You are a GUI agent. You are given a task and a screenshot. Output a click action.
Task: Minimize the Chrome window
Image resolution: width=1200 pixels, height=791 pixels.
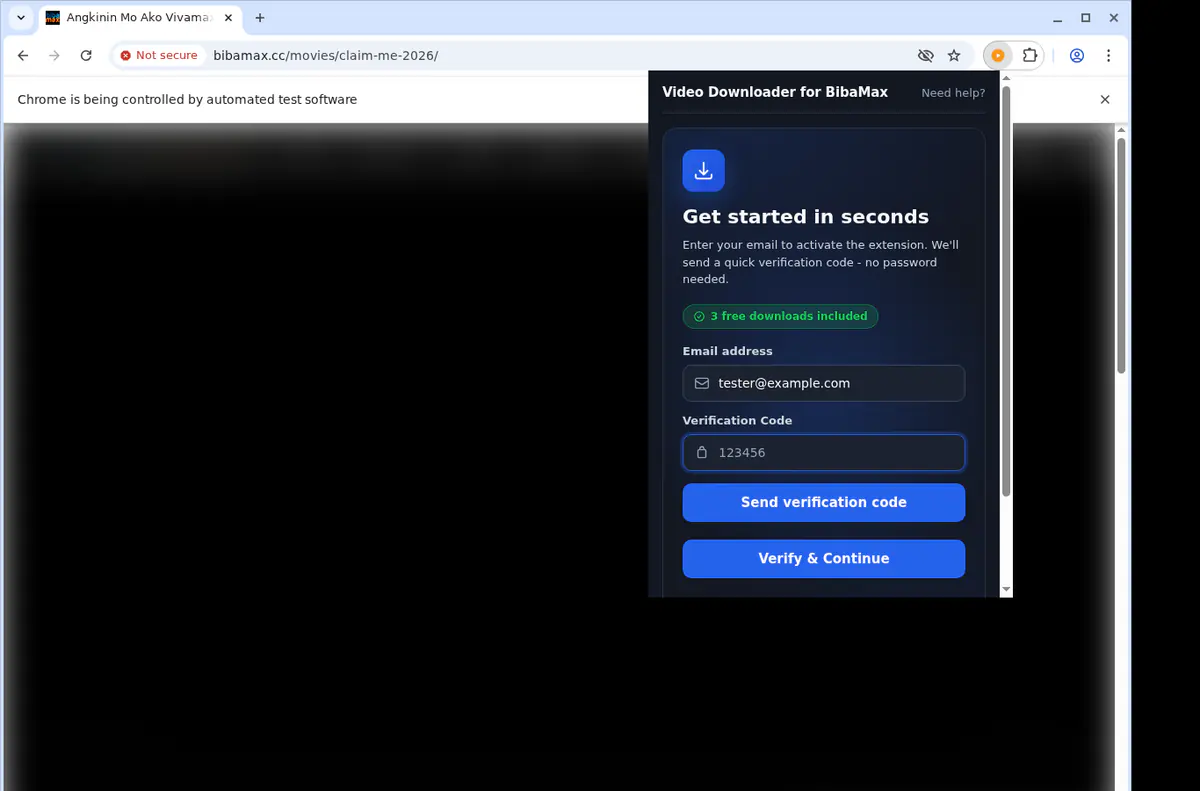coord(1058,18)
